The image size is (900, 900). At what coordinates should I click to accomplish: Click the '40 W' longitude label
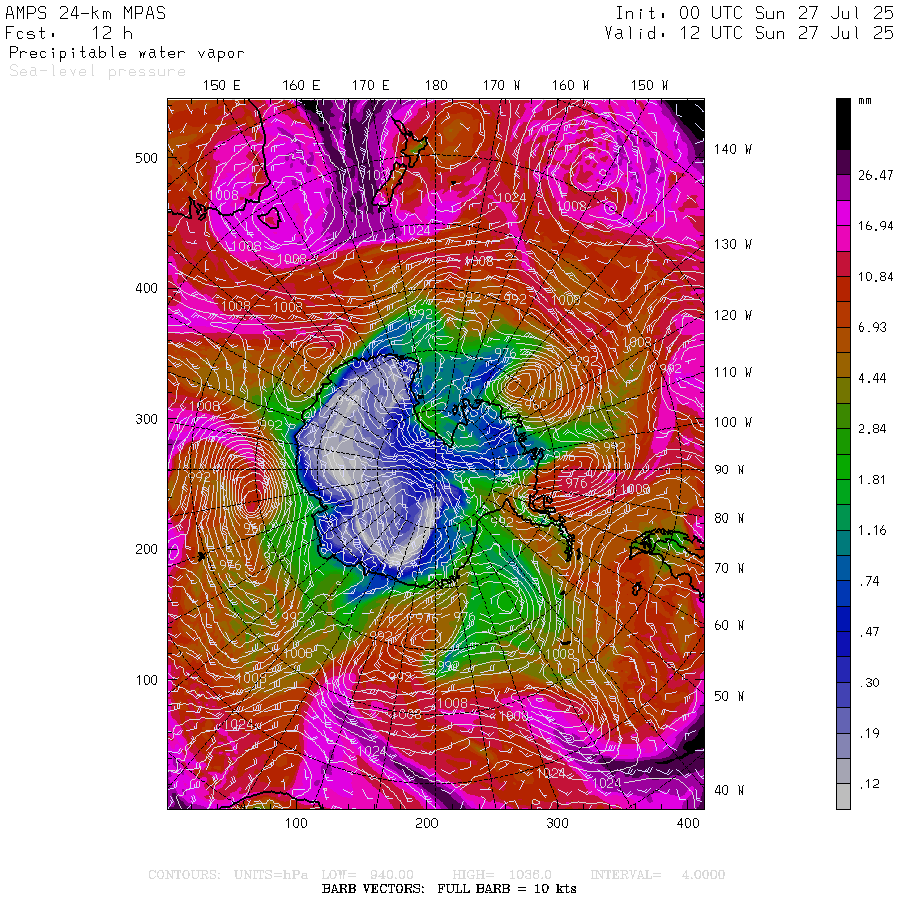tap(729, 790)
